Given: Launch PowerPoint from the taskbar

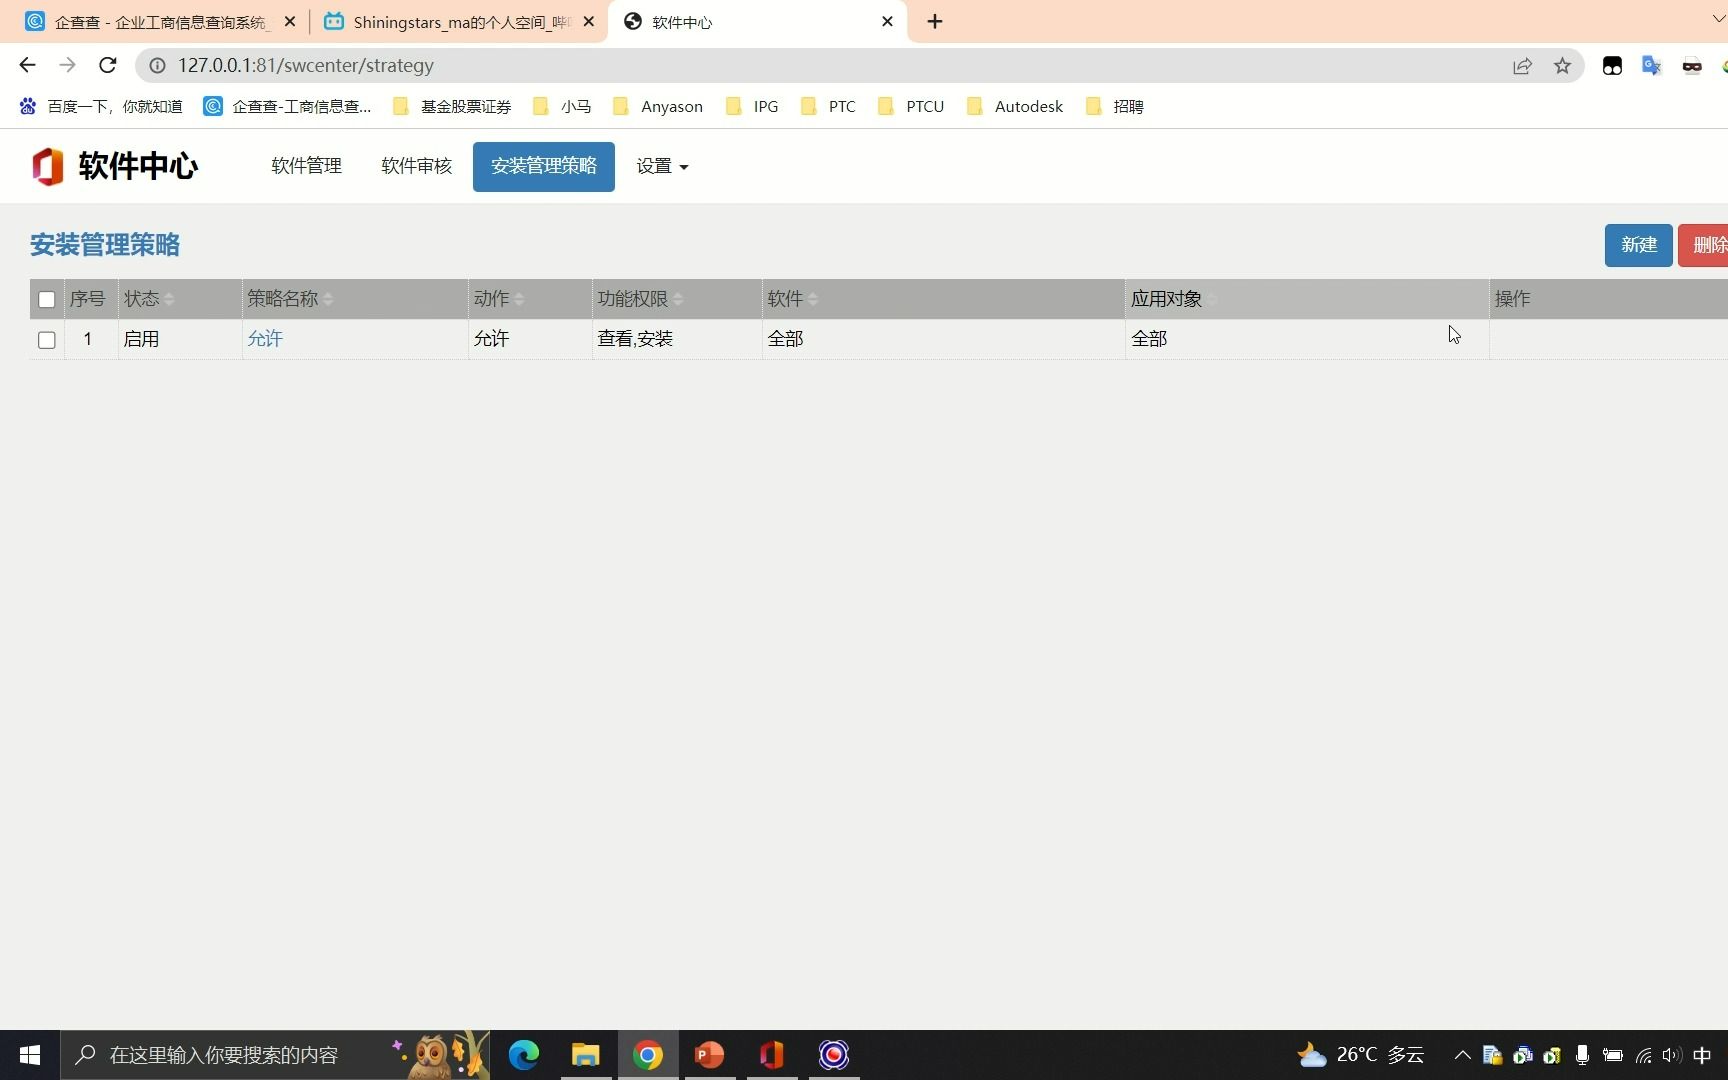Looking at the screenshot, I should tap(708, 1054).
